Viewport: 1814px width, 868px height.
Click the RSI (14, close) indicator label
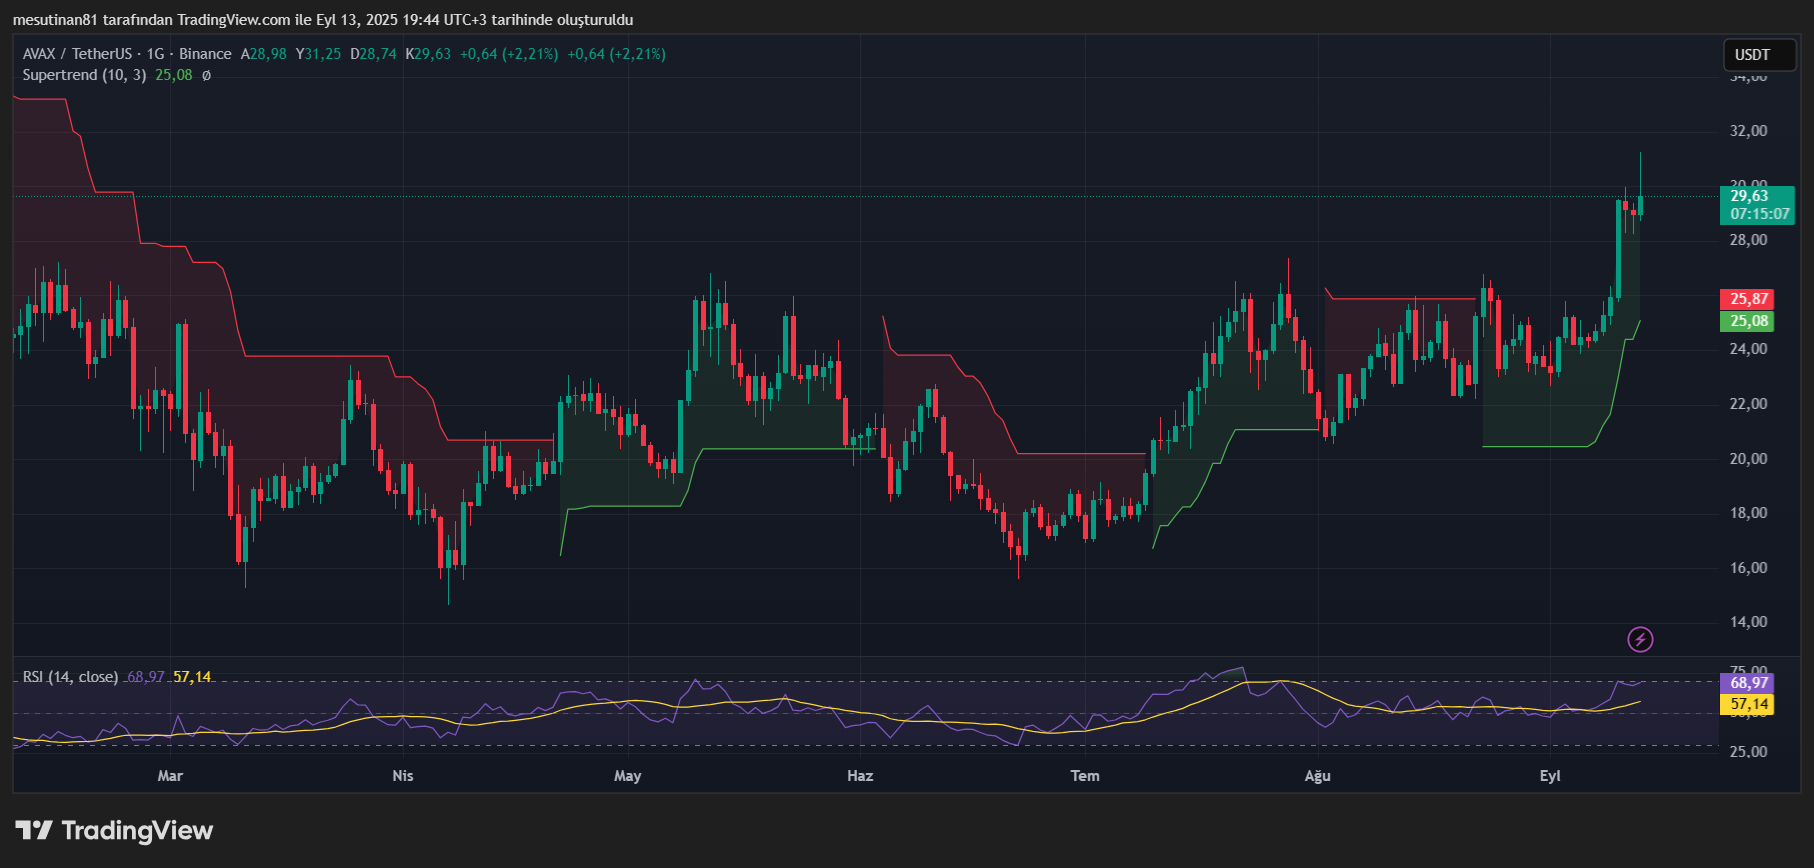(x=70, y=677)
